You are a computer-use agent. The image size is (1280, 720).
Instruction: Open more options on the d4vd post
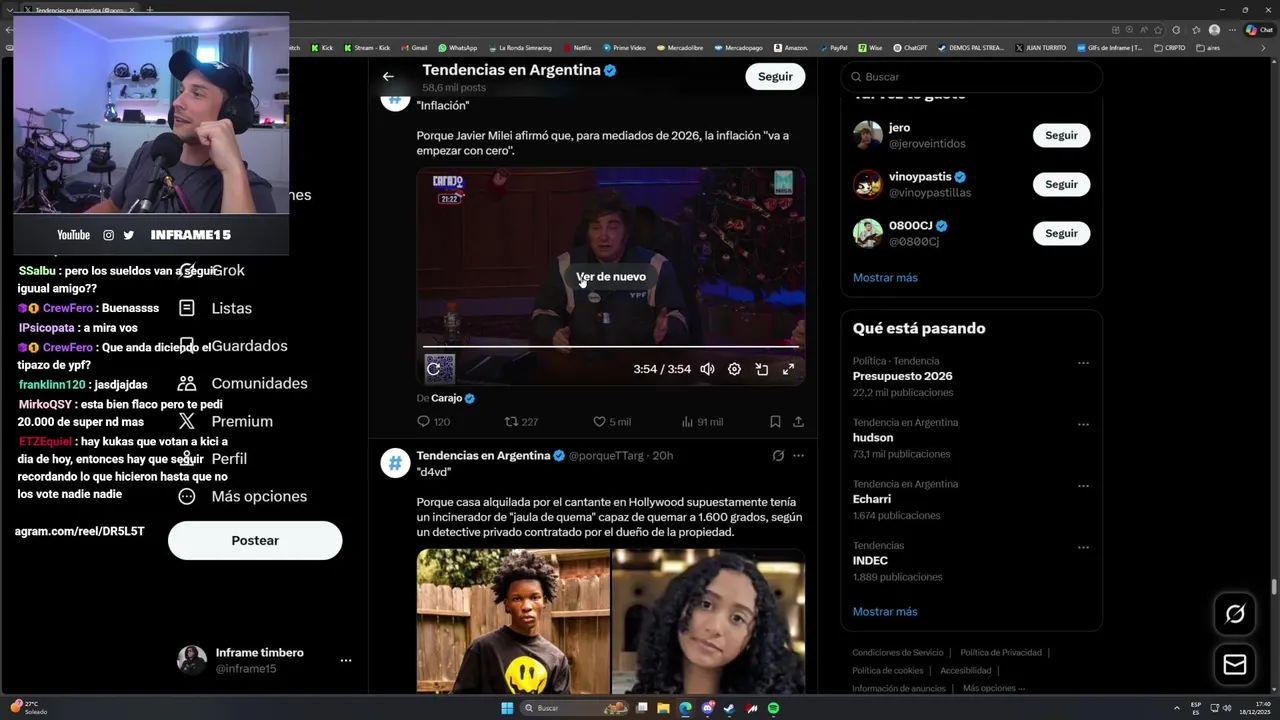pyautogui.click(x=798, y=456)
